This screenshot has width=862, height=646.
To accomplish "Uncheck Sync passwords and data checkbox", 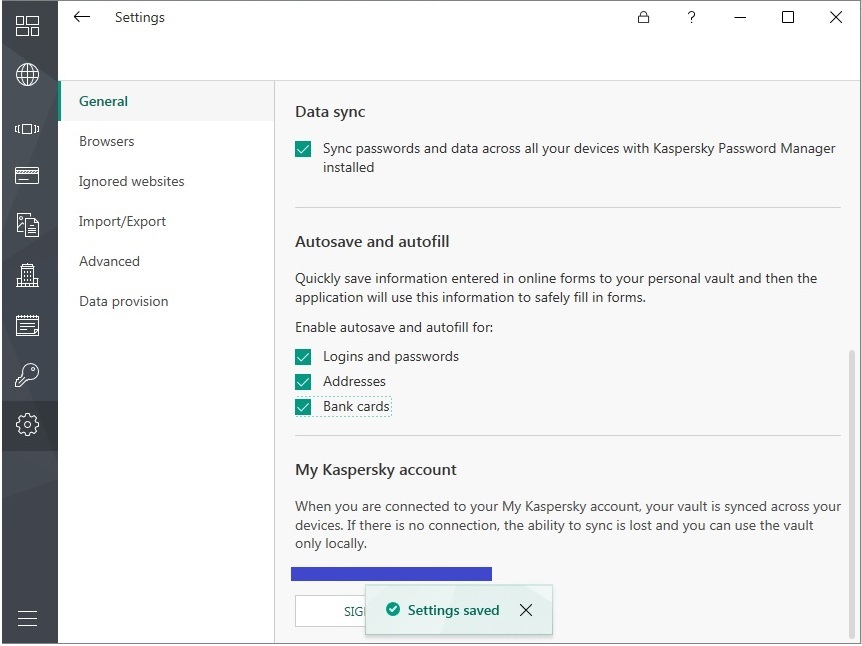I will (303, 149).
